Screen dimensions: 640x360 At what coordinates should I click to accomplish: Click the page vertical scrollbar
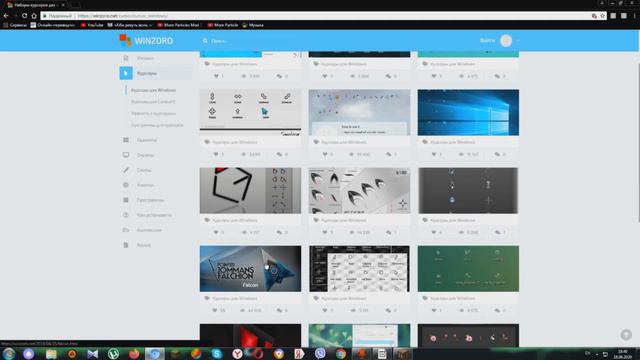(638, 143)
